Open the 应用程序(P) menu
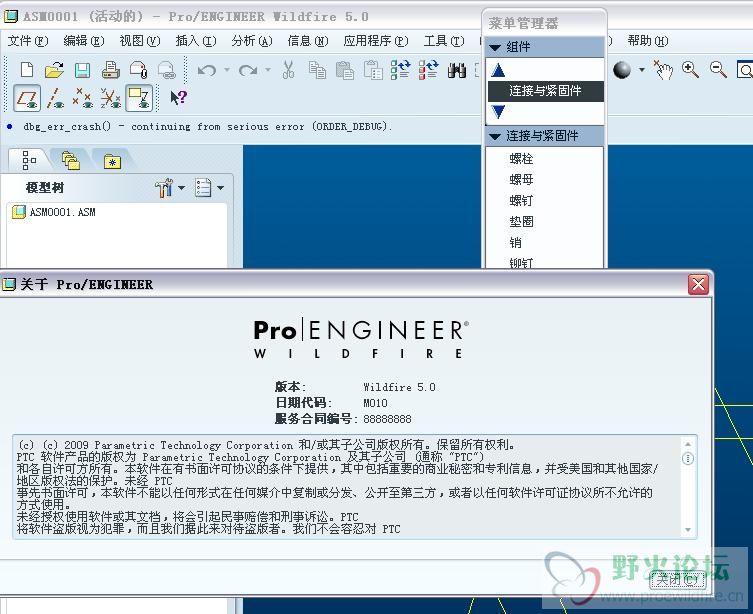 [x=376, y=41]
